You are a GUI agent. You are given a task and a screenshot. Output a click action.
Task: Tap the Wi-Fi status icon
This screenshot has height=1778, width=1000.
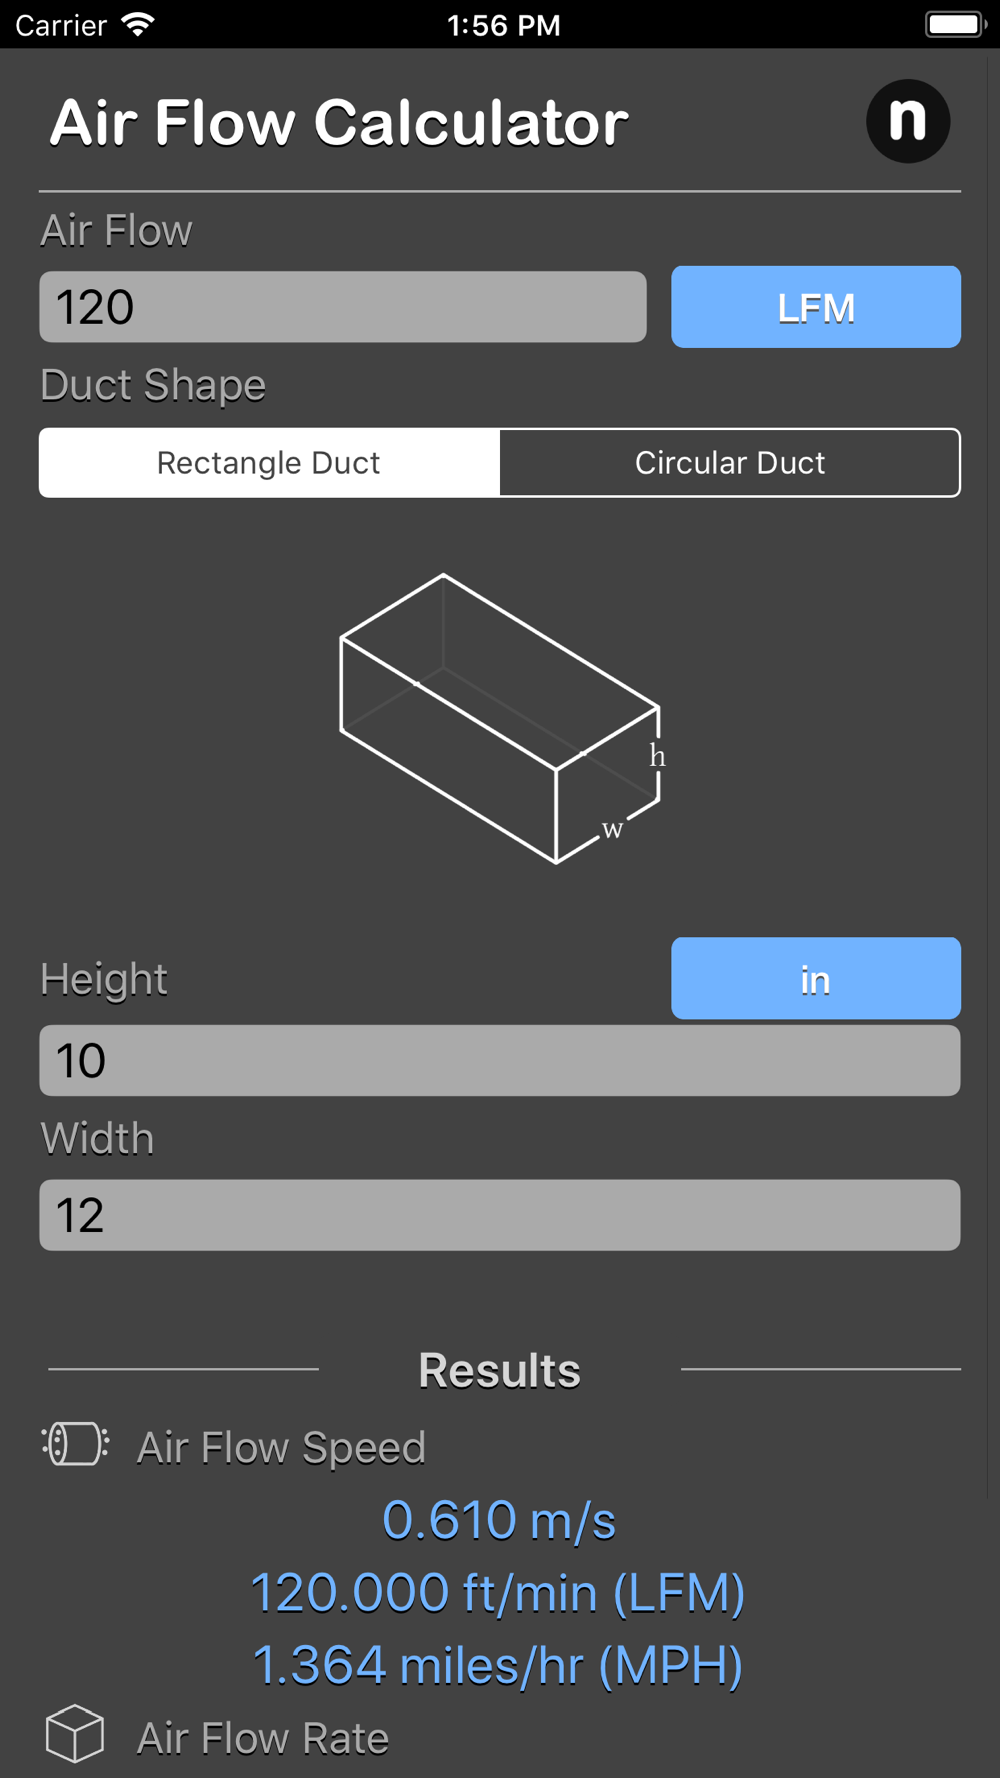click(x=138, y=24)
